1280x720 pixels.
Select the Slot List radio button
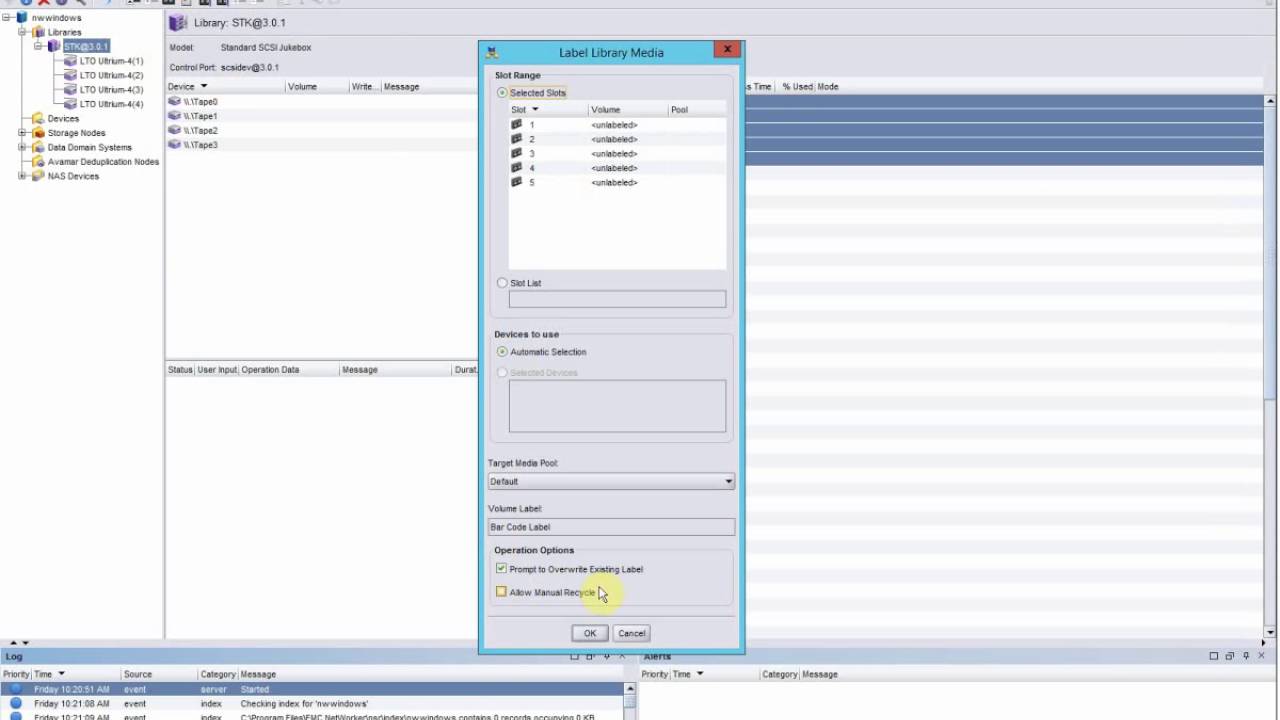(502, 283)
